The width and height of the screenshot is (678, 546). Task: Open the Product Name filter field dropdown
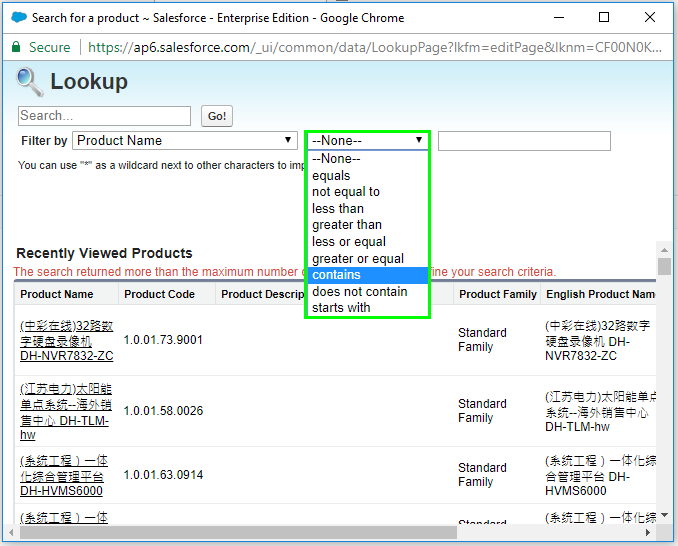pos(185,140)
